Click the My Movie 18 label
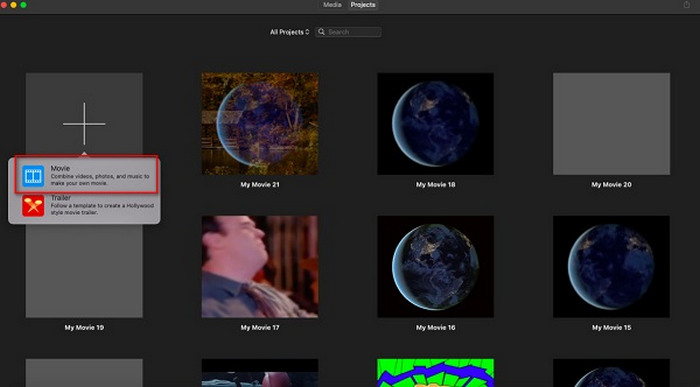Screen dimensions: 700x387 (x=435, y=184)
